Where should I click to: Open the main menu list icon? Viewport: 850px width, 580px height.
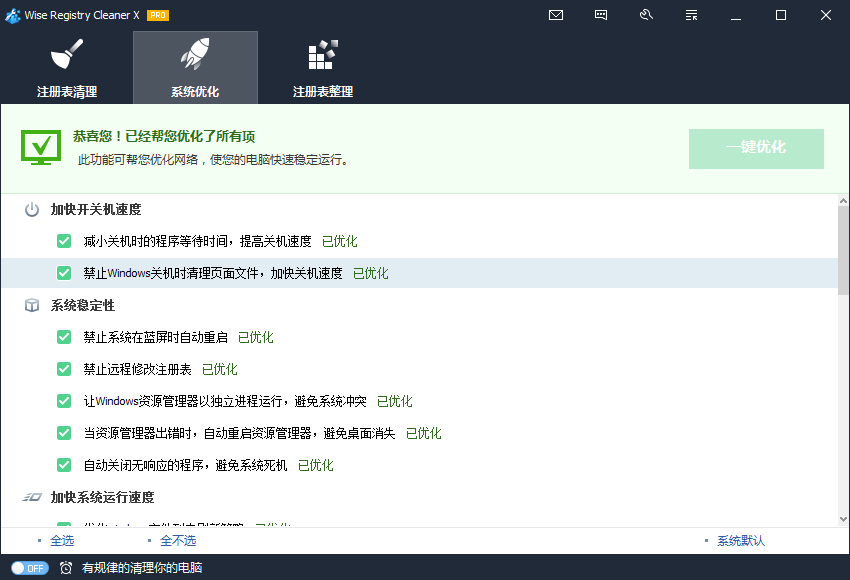point(691,15)
